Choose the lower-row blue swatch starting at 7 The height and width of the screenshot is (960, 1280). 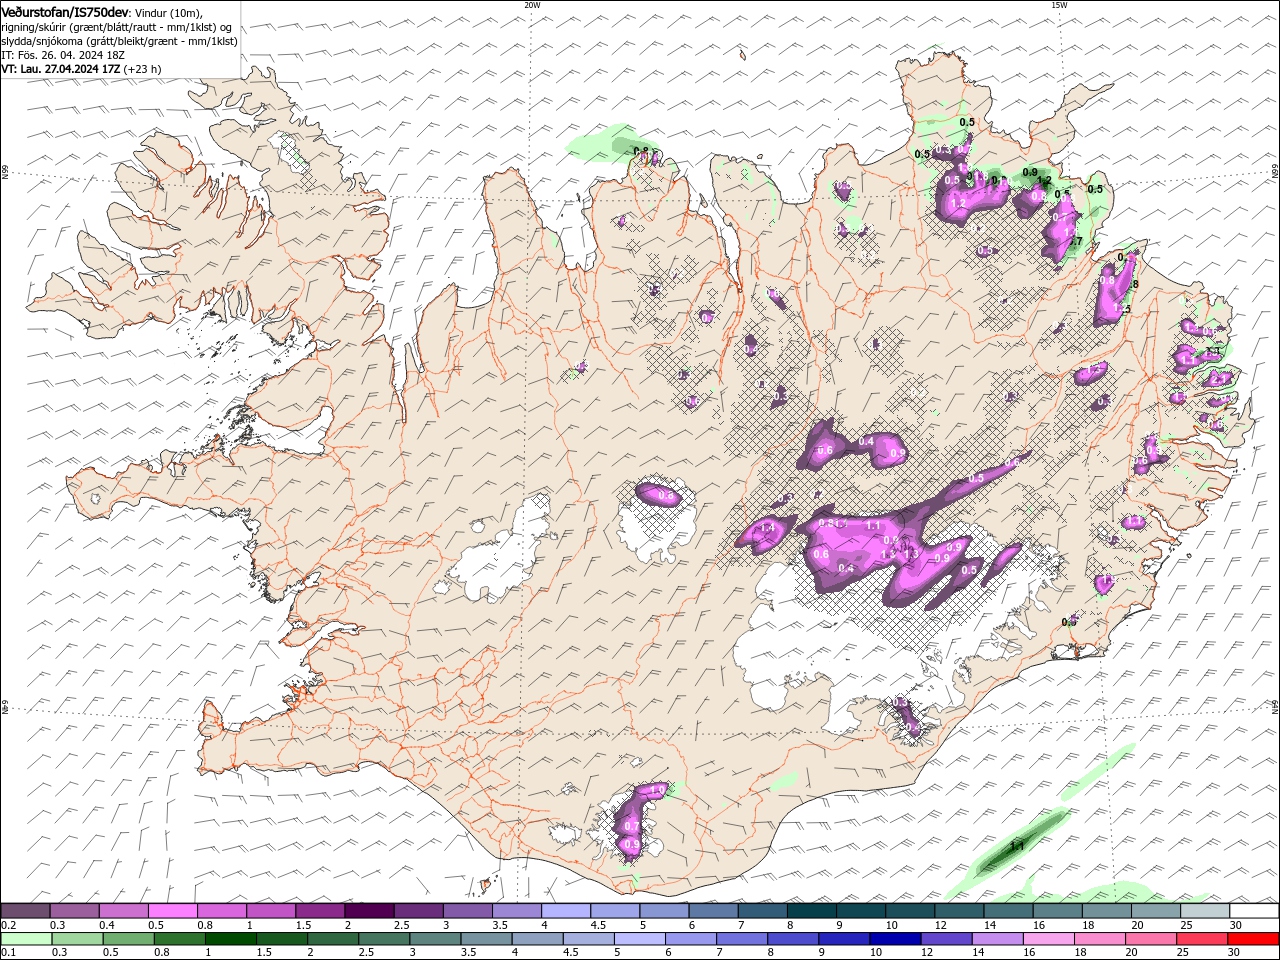(x=741, y=939)
